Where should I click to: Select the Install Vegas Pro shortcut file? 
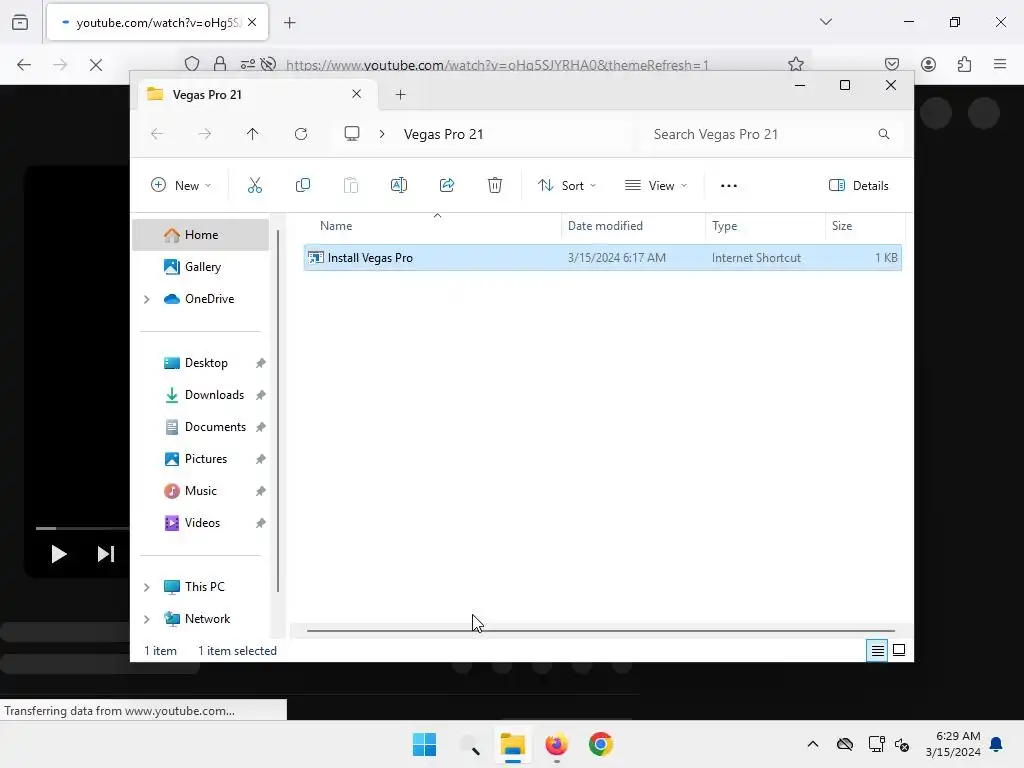click(602, 258)
